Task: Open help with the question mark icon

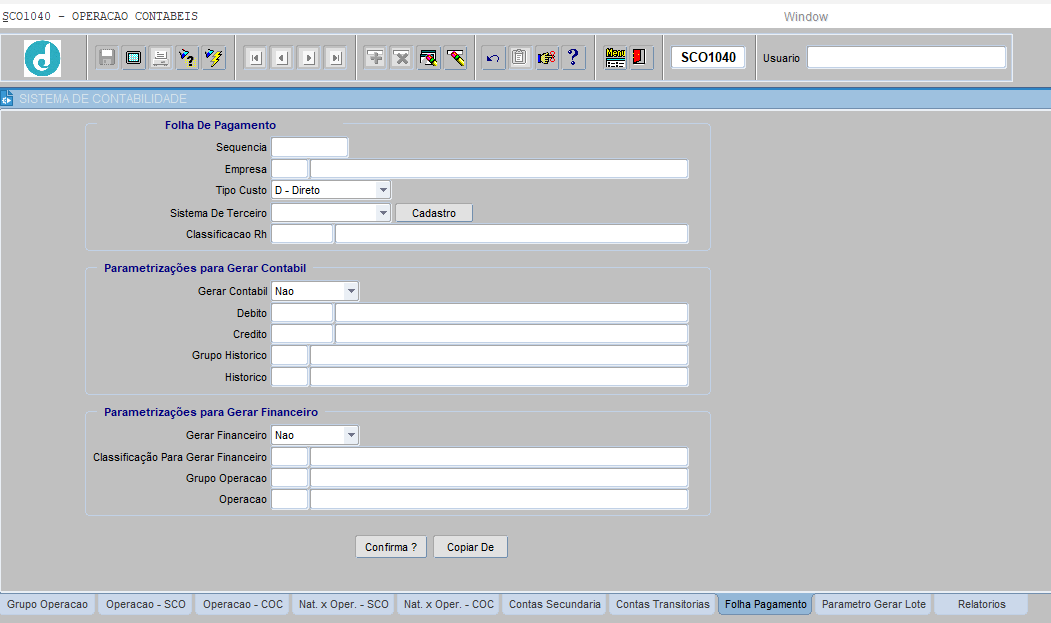Action: pyautogui.click(x=573, y=58)
